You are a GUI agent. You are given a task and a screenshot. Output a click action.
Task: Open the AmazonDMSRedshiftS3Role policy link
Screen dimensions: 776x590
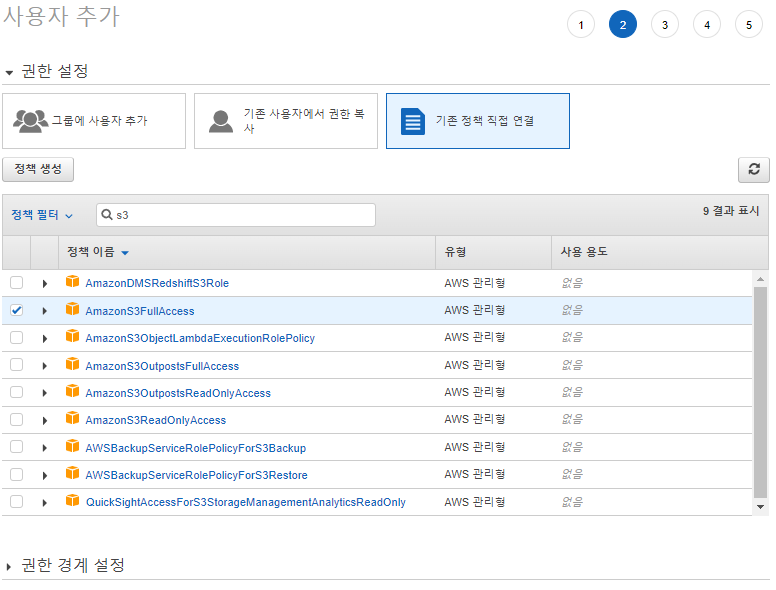[157, 283]
